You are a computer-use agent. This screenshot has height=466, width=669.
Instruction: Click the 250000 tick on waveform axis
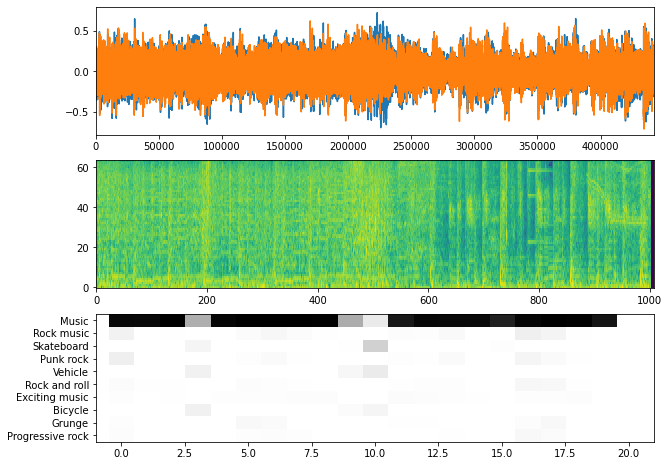(x=411, y=146)
